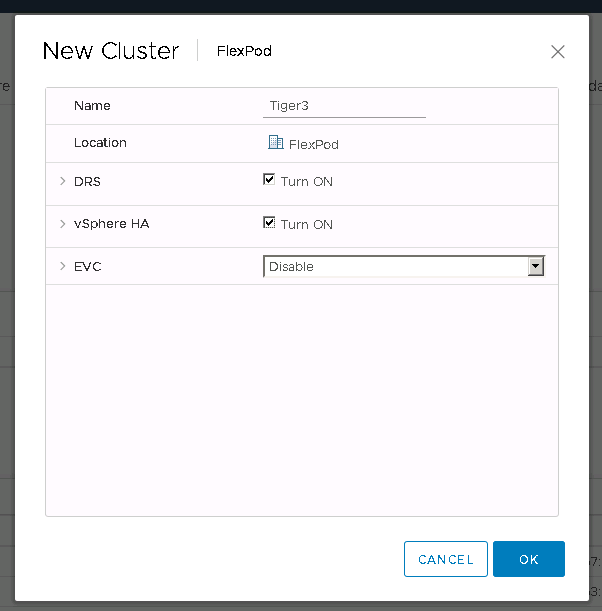Select the EVC row label
Viewport: 602px width, 611px height.
coord(88,266)
